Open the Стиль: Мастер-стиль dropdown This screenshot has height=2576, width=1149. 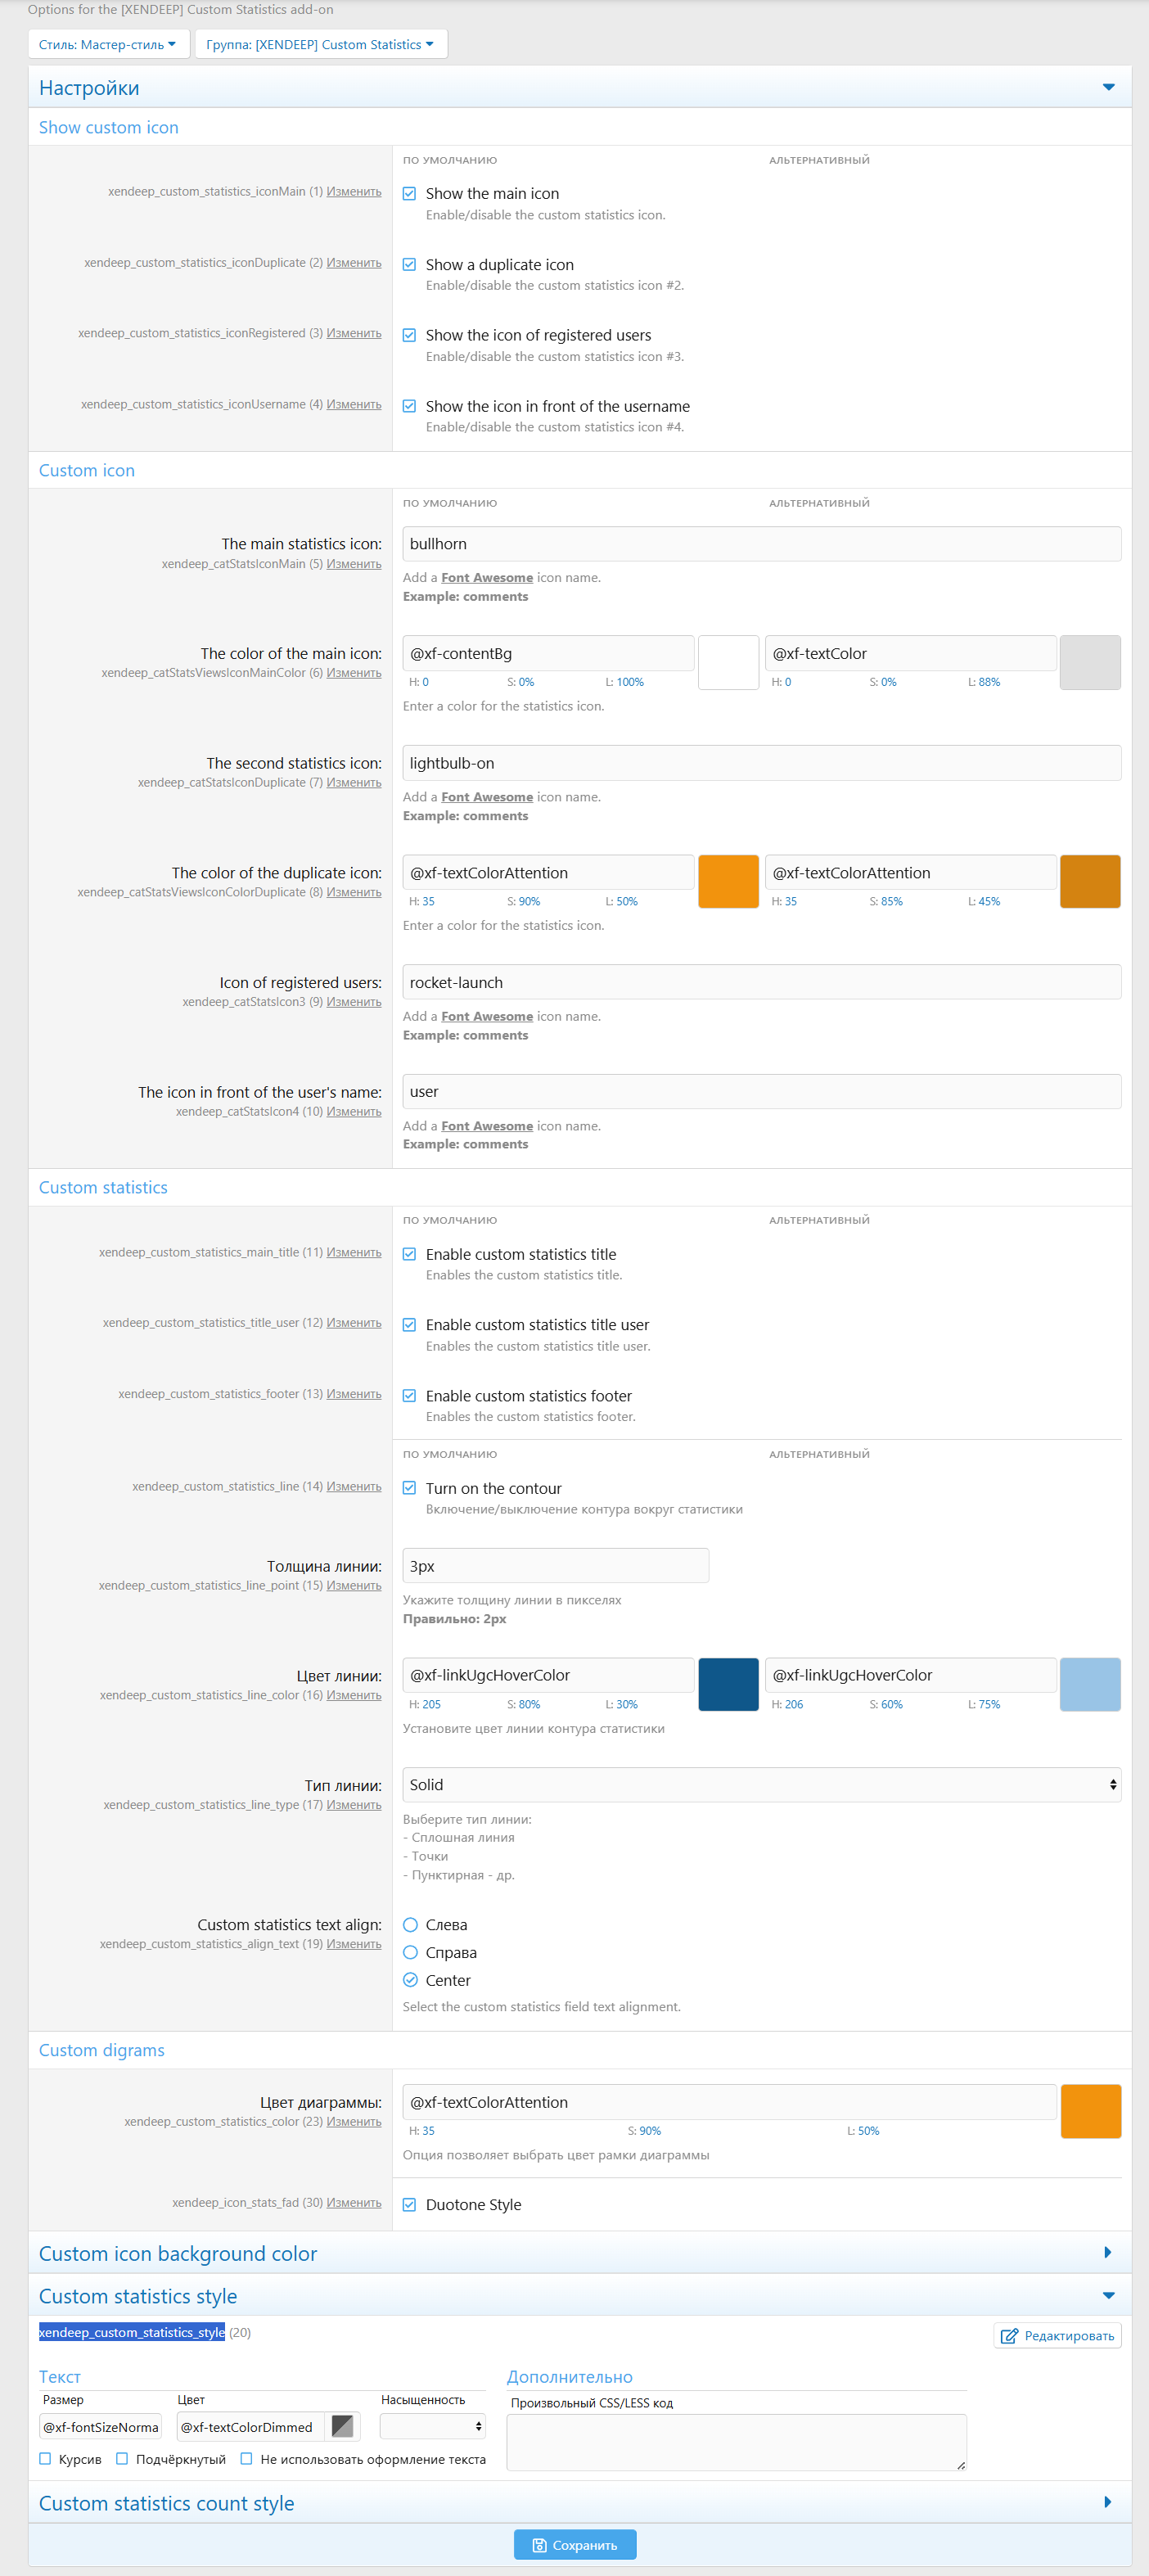[x=108, y=45]
